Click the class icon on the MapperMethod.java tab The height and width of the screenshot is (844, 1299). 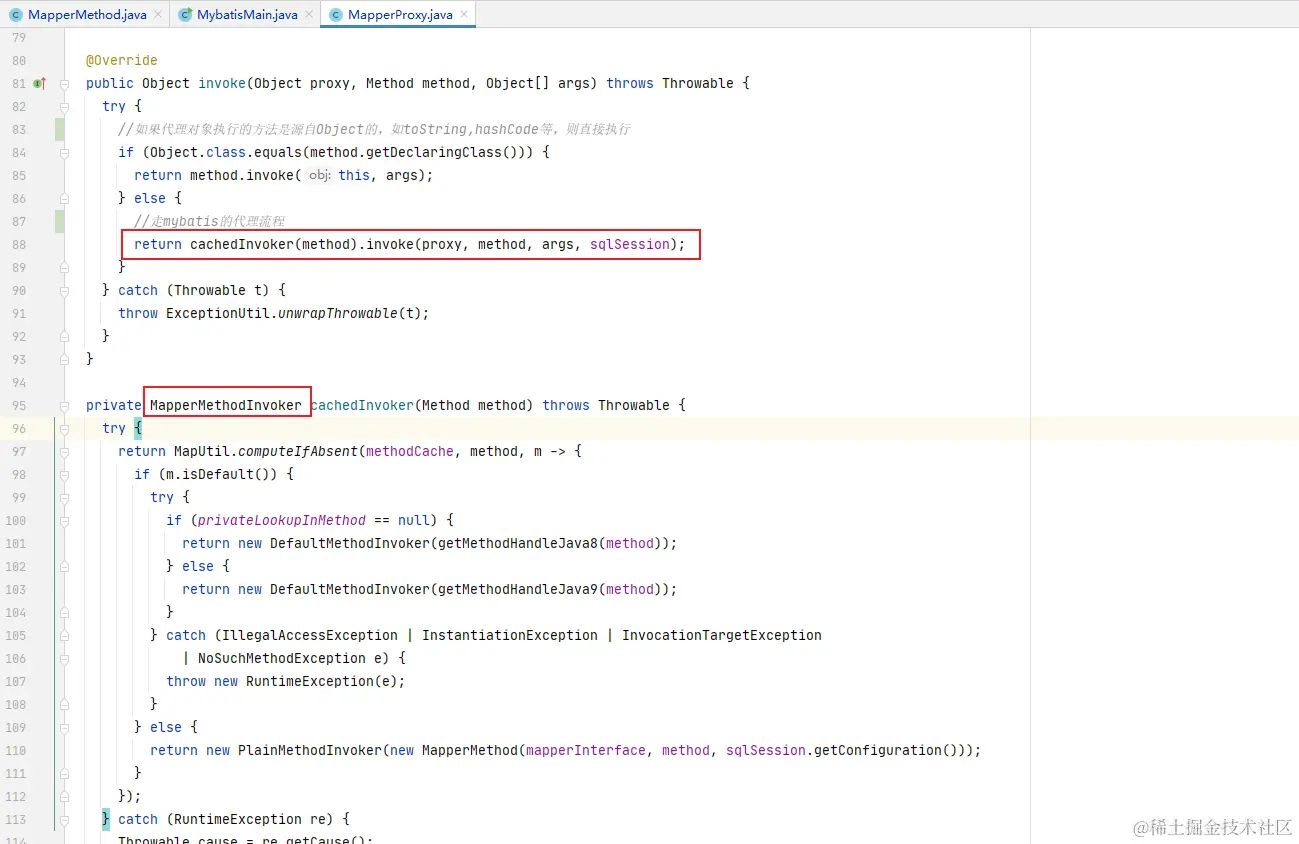click(15, 15)
